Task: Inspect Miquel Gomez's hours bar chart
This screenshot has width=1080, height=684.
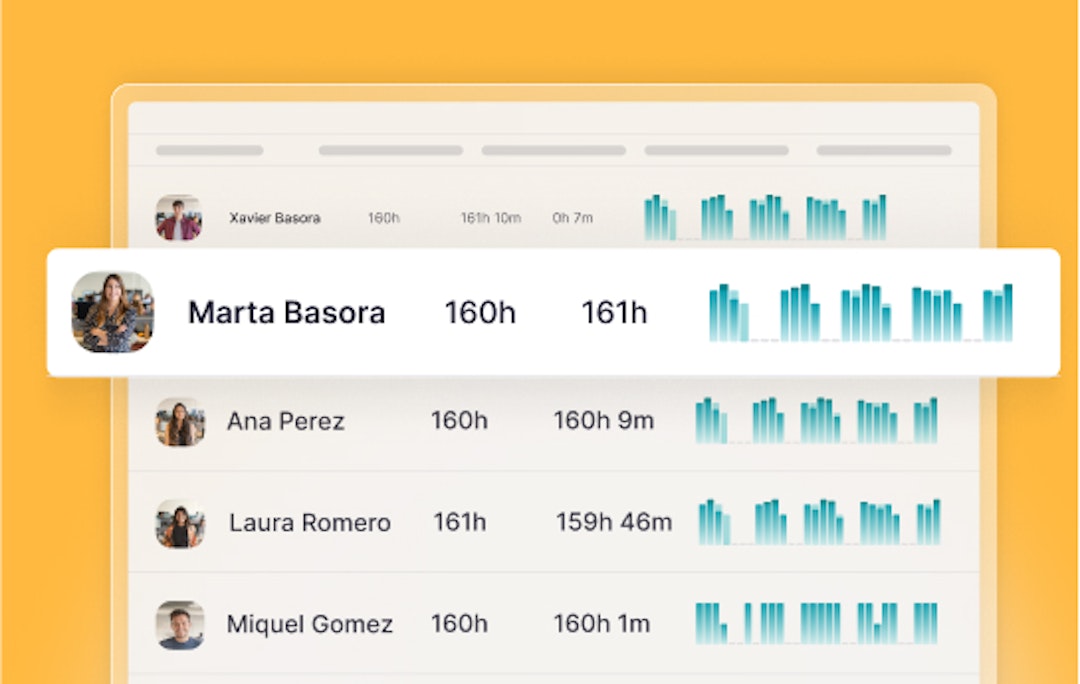Action: coord(816,623)
